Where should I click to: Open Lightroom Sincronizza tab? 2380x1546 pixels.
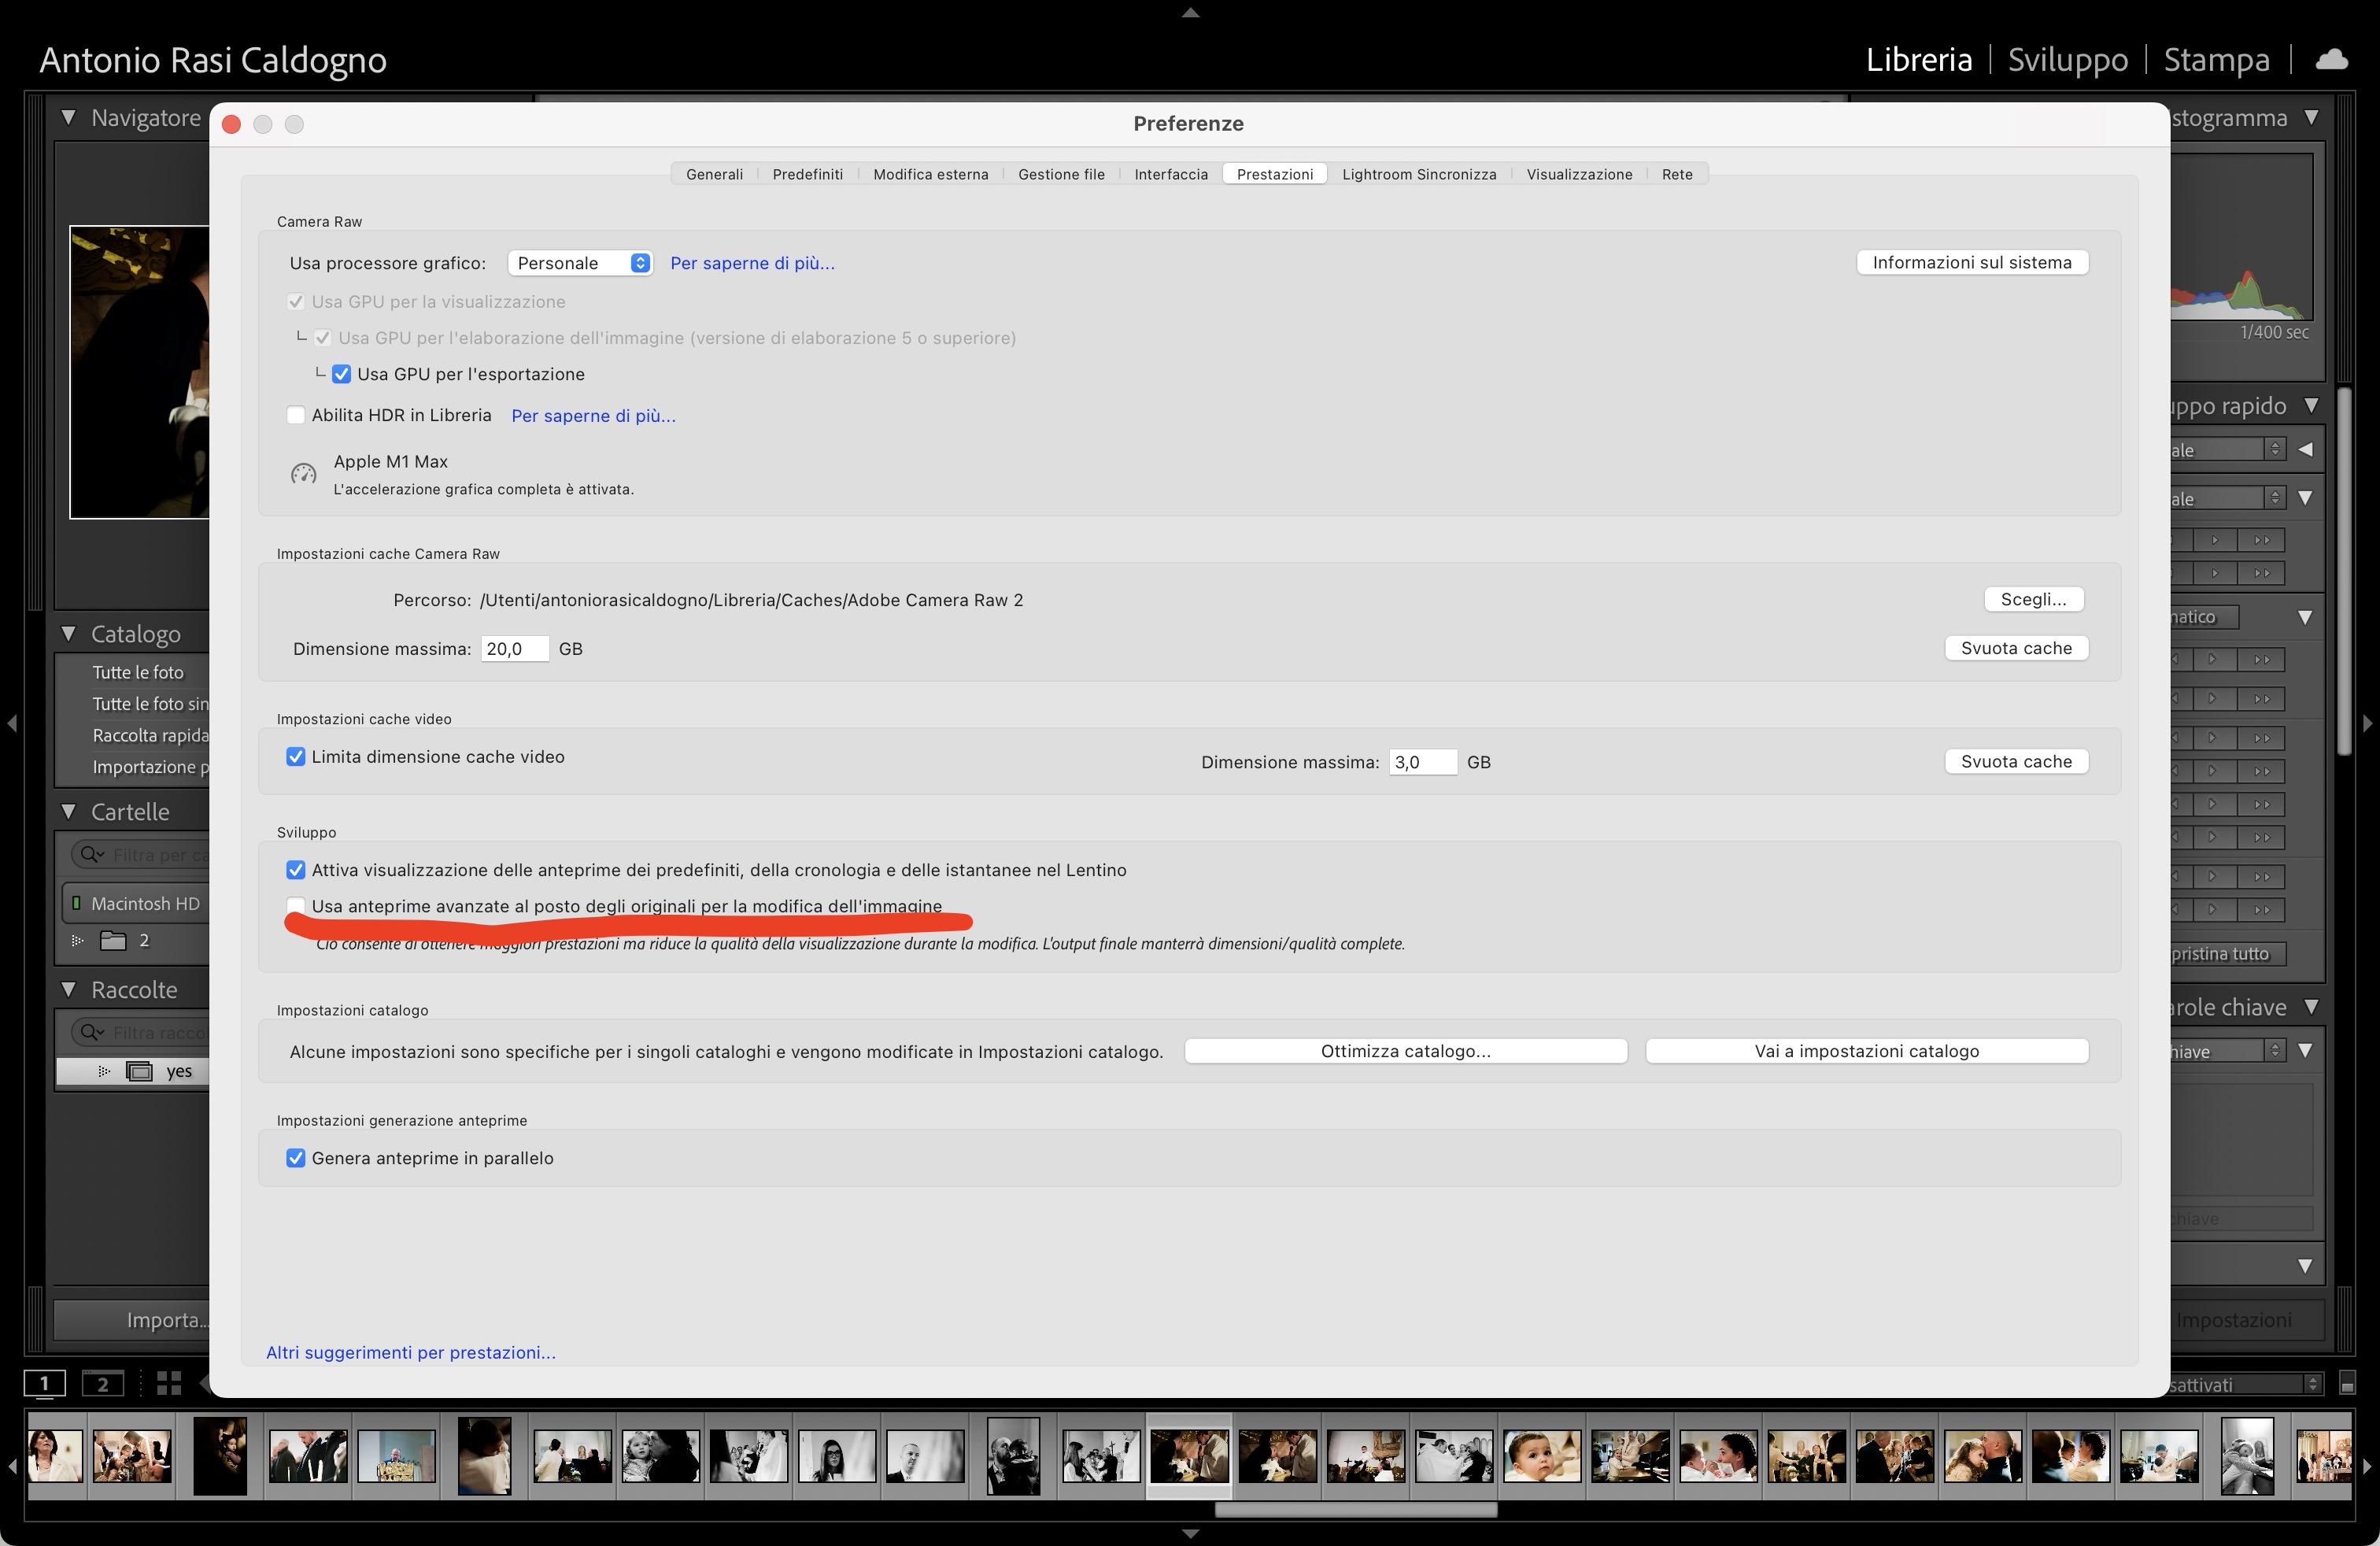[1419, 174]
